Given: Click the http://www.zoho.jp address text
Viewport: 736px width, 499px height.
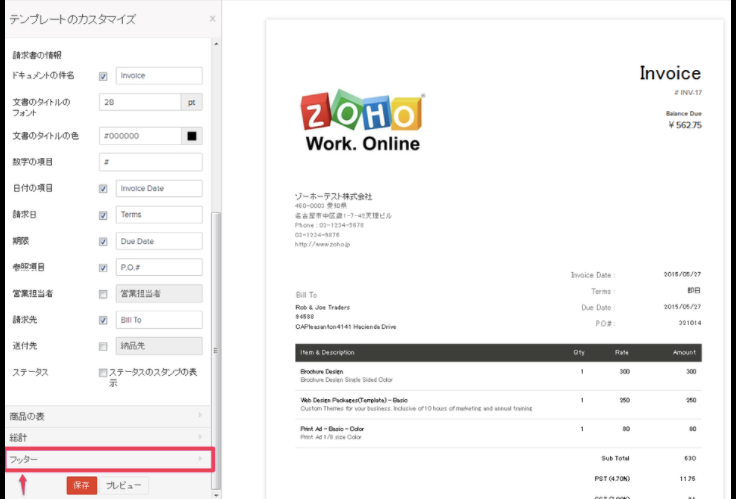Looking at the screenshot, I should pyautogui.click(x=322, y=244).
